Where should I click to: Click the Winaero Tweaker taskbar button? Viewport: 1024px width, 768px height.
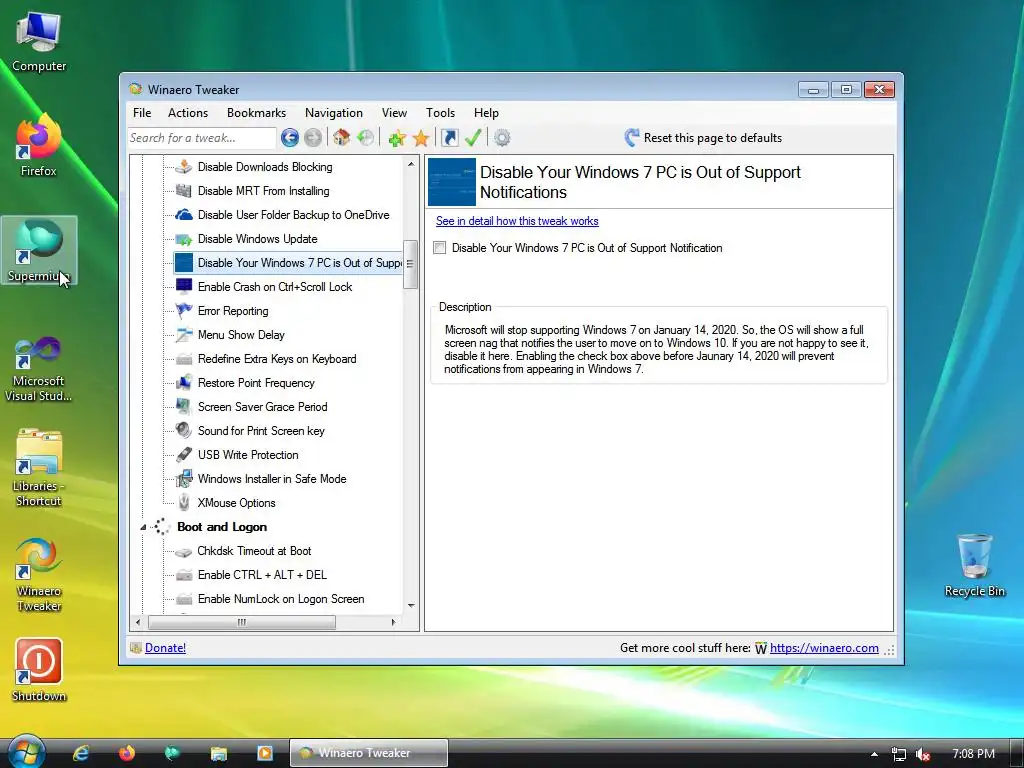(x=369, y=753)
